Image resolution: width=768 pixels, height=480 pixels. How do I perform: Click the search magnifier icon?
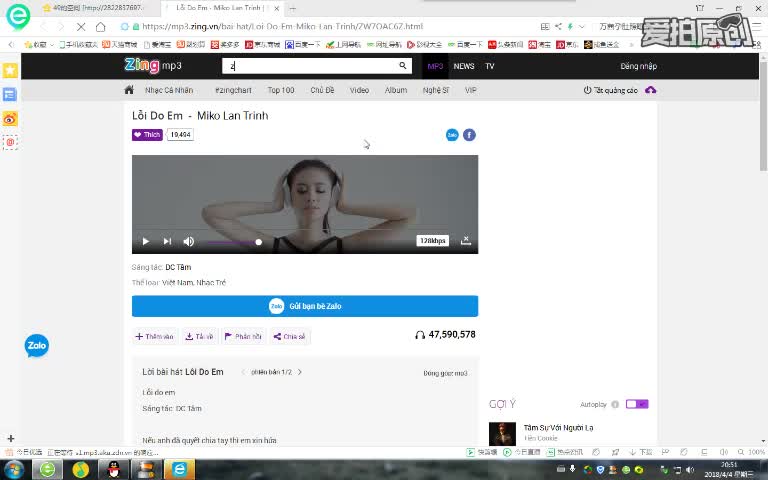[x=403, y=66]
